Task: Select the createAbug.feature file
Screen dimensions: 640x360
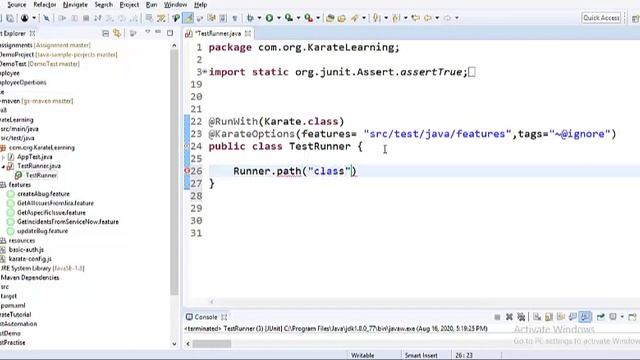Action: (43, 194)
